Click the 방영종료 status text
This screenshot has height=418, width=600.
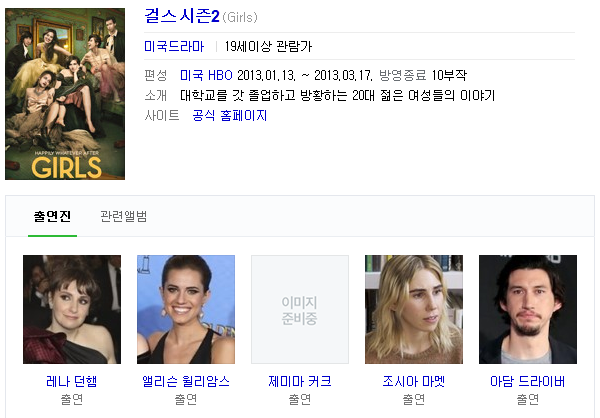403,75
